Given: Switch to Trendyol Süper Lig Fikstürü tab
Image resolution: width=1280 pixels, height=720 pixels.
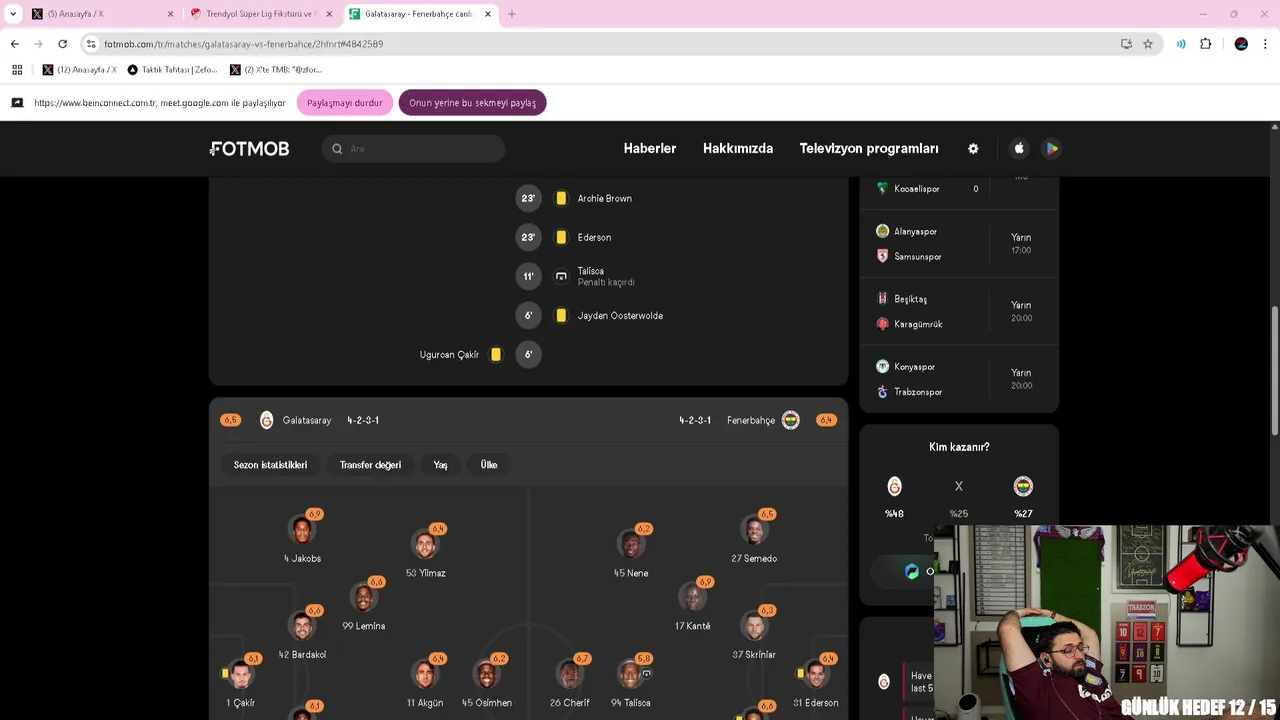Looking at the screenshot, I should point(260,14).
